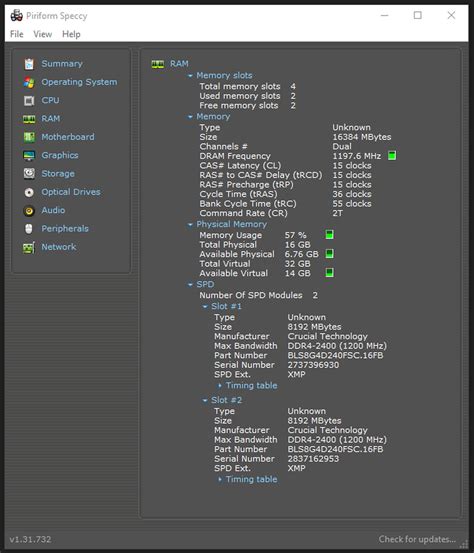
Task: Open the File menu
Action: click(17, 34)
